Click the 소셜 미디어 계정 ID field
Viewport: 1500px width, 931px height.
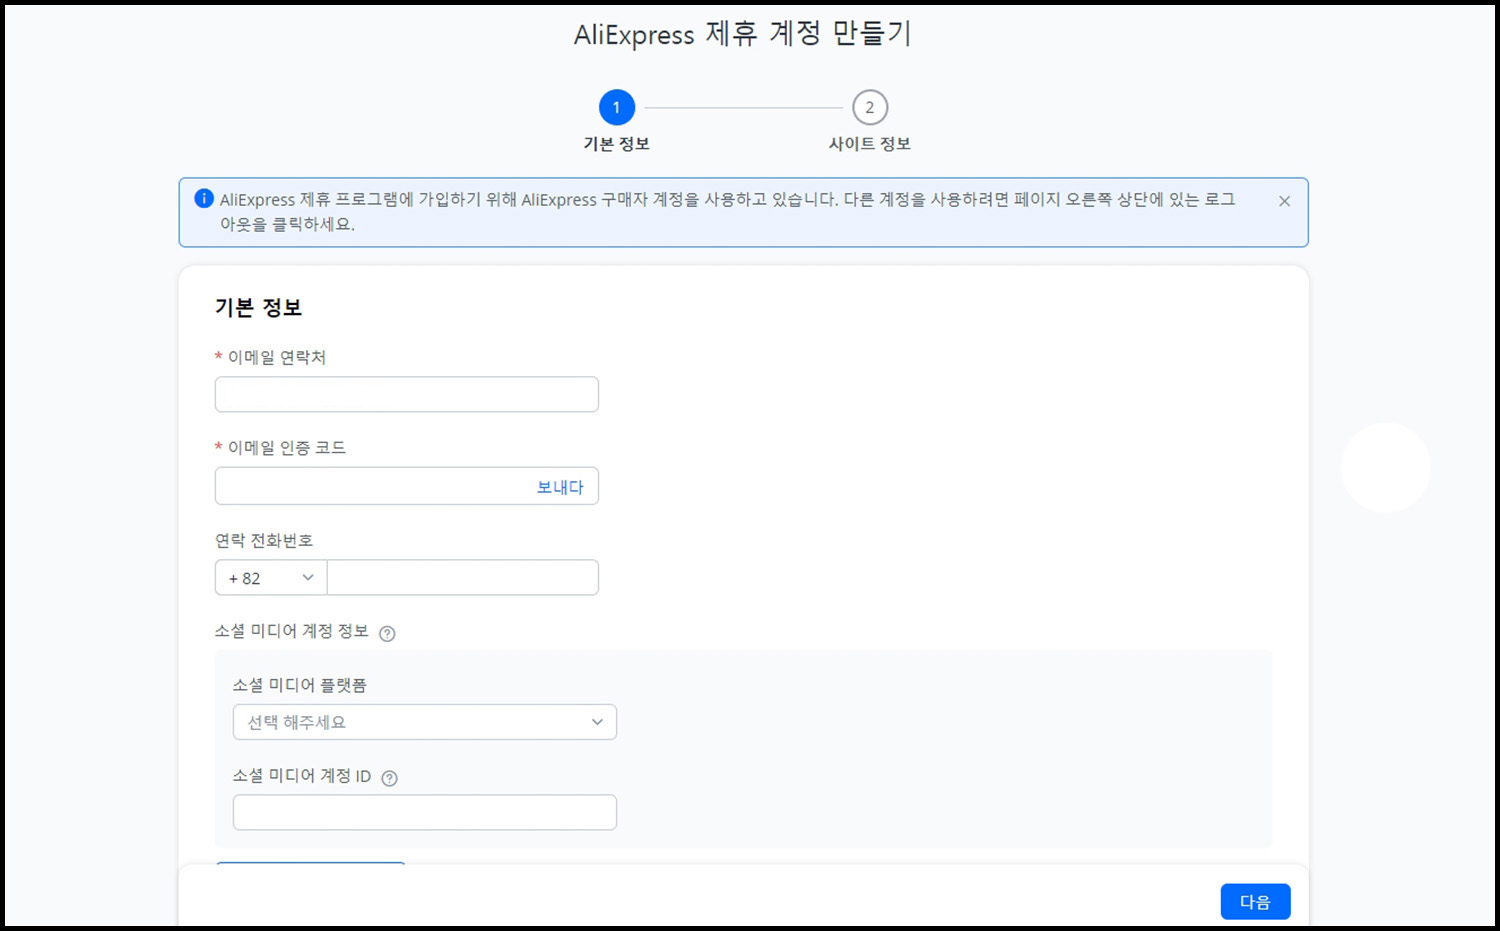pos(425,812)
